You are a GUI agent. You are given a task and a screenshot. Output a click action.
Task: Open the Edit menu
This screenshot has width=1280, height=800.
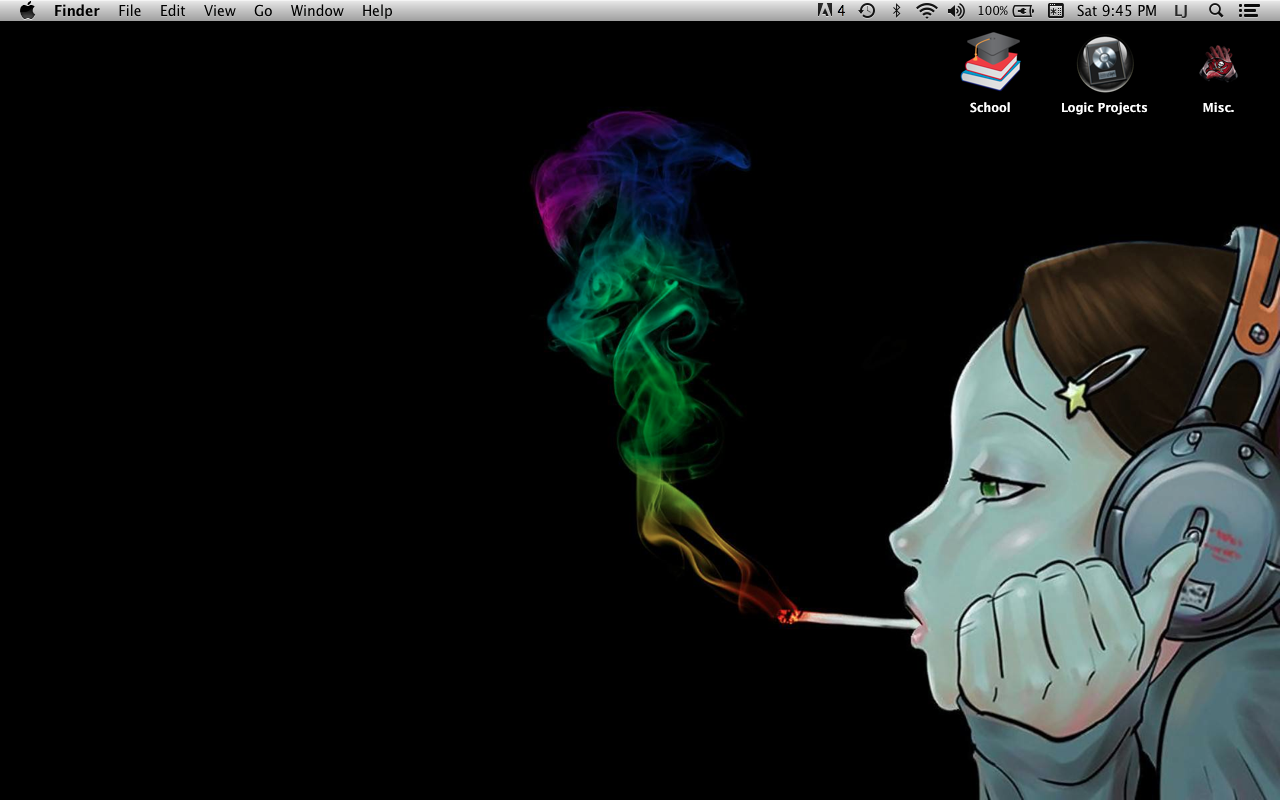pos(173,11)
